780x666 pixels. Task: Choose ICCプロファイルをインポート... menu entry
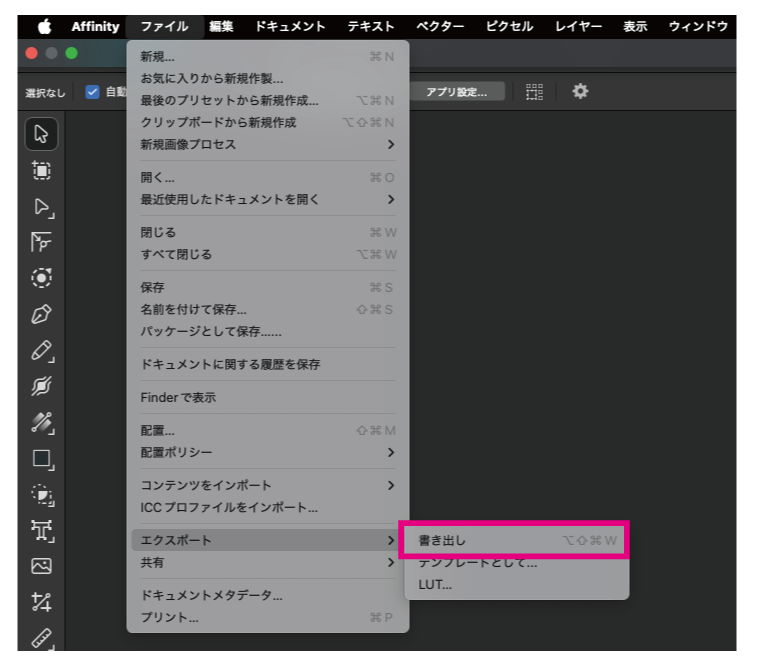point(229,507)
